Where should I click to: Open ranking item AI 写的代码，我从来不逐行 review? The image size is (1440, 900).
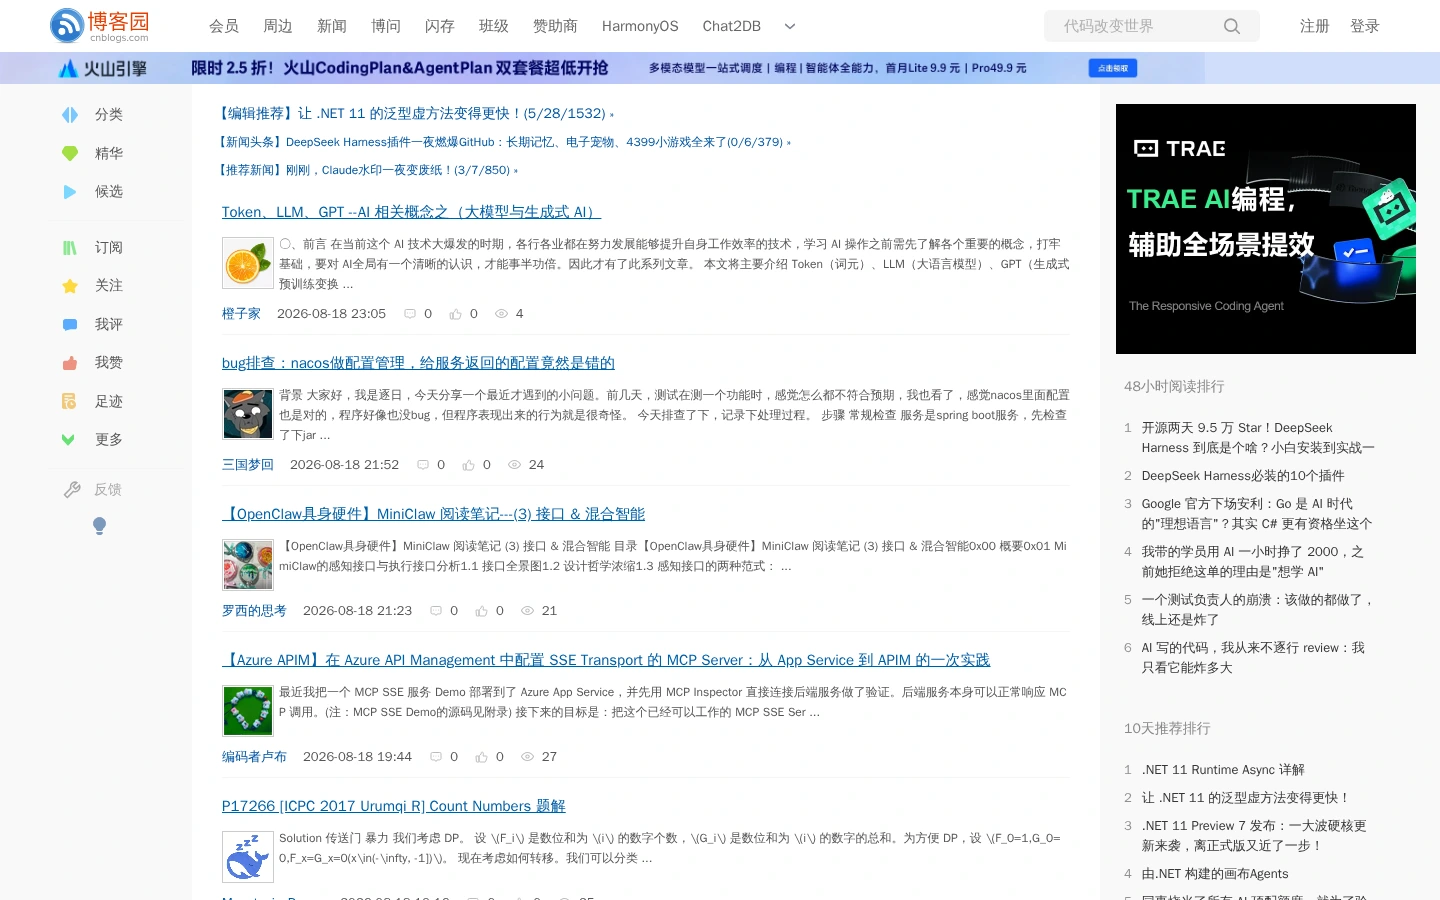1253,658
